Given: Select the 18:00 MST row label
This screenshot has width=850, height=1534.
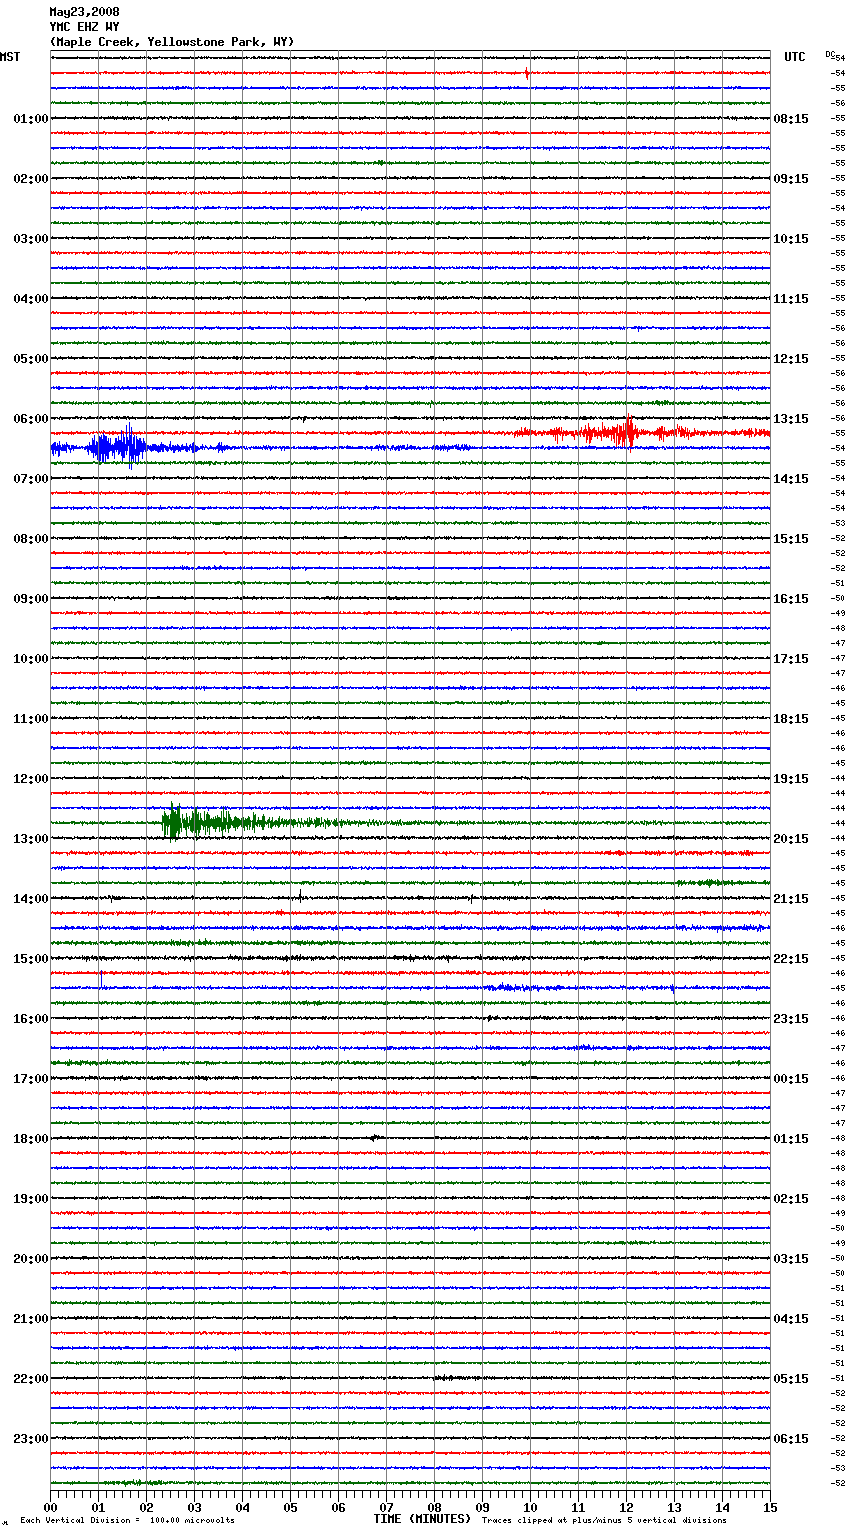Looking at the screenshot, I should 31,1139.
